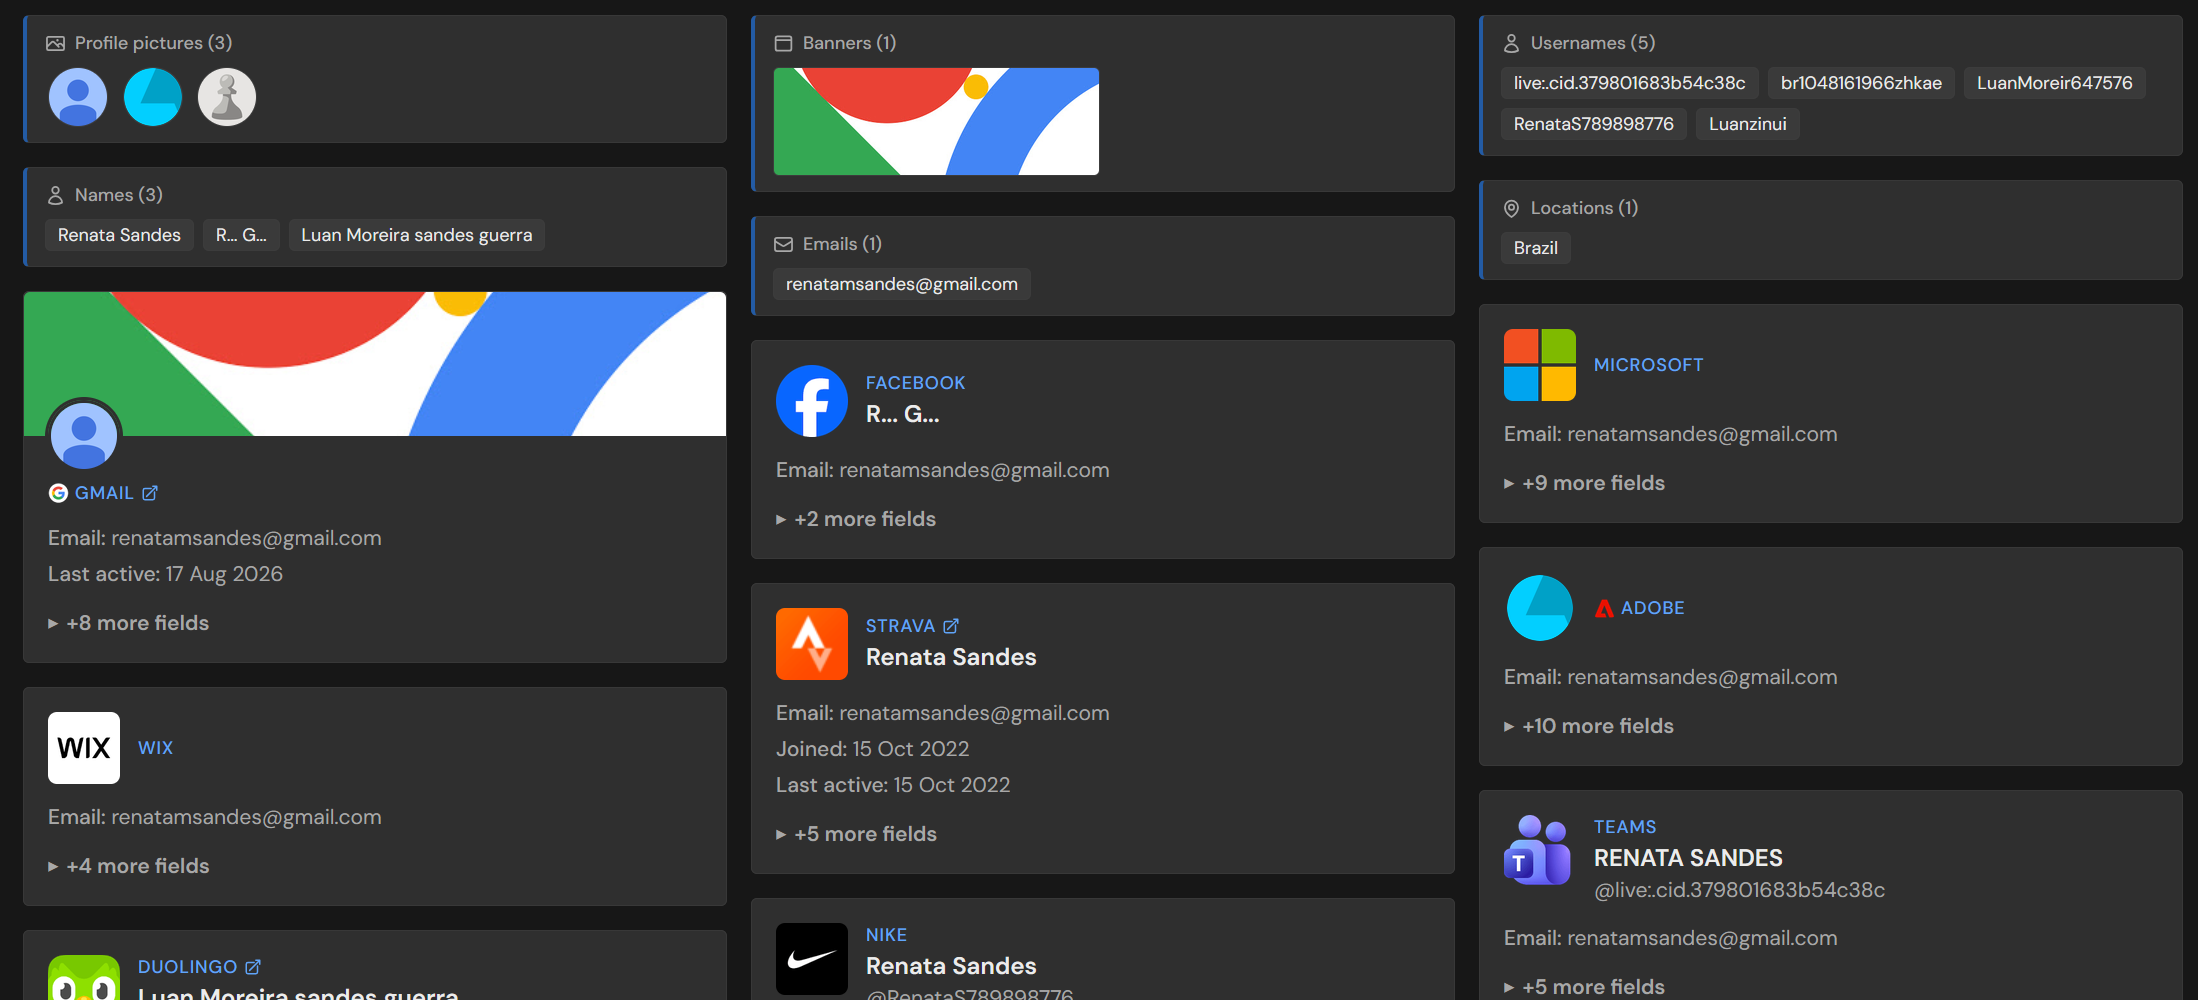Click the Names section person icon
This screenshot has height=1000, width=2198.
point(56,195)
